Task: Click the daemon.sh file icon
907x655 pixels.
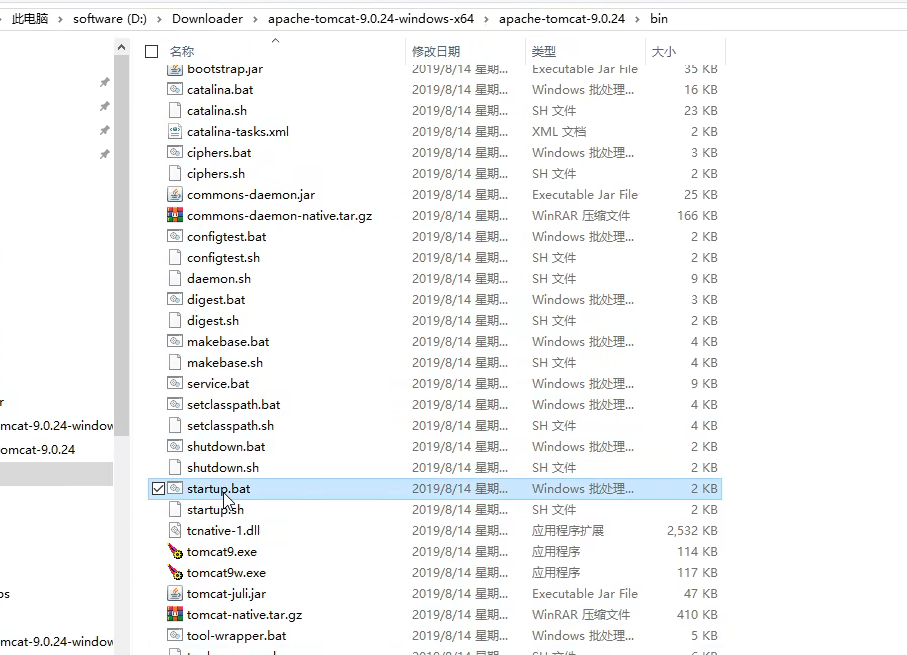Action: pyautogui.click(x=175, y=278)
